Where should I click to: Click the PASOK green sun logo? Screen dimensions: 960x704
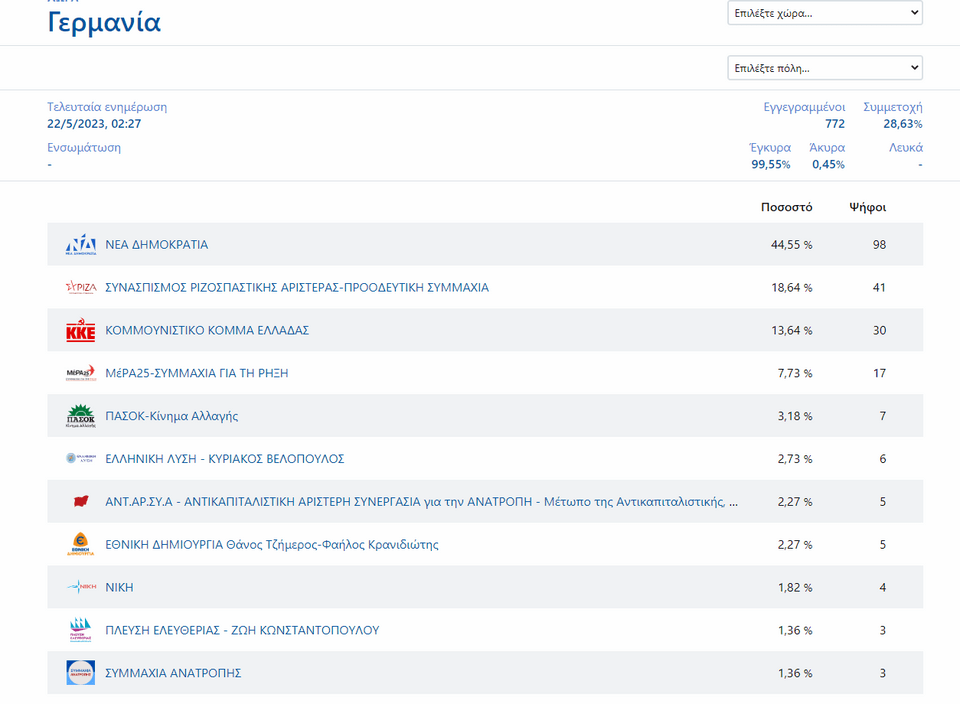(x=81, y=416)
